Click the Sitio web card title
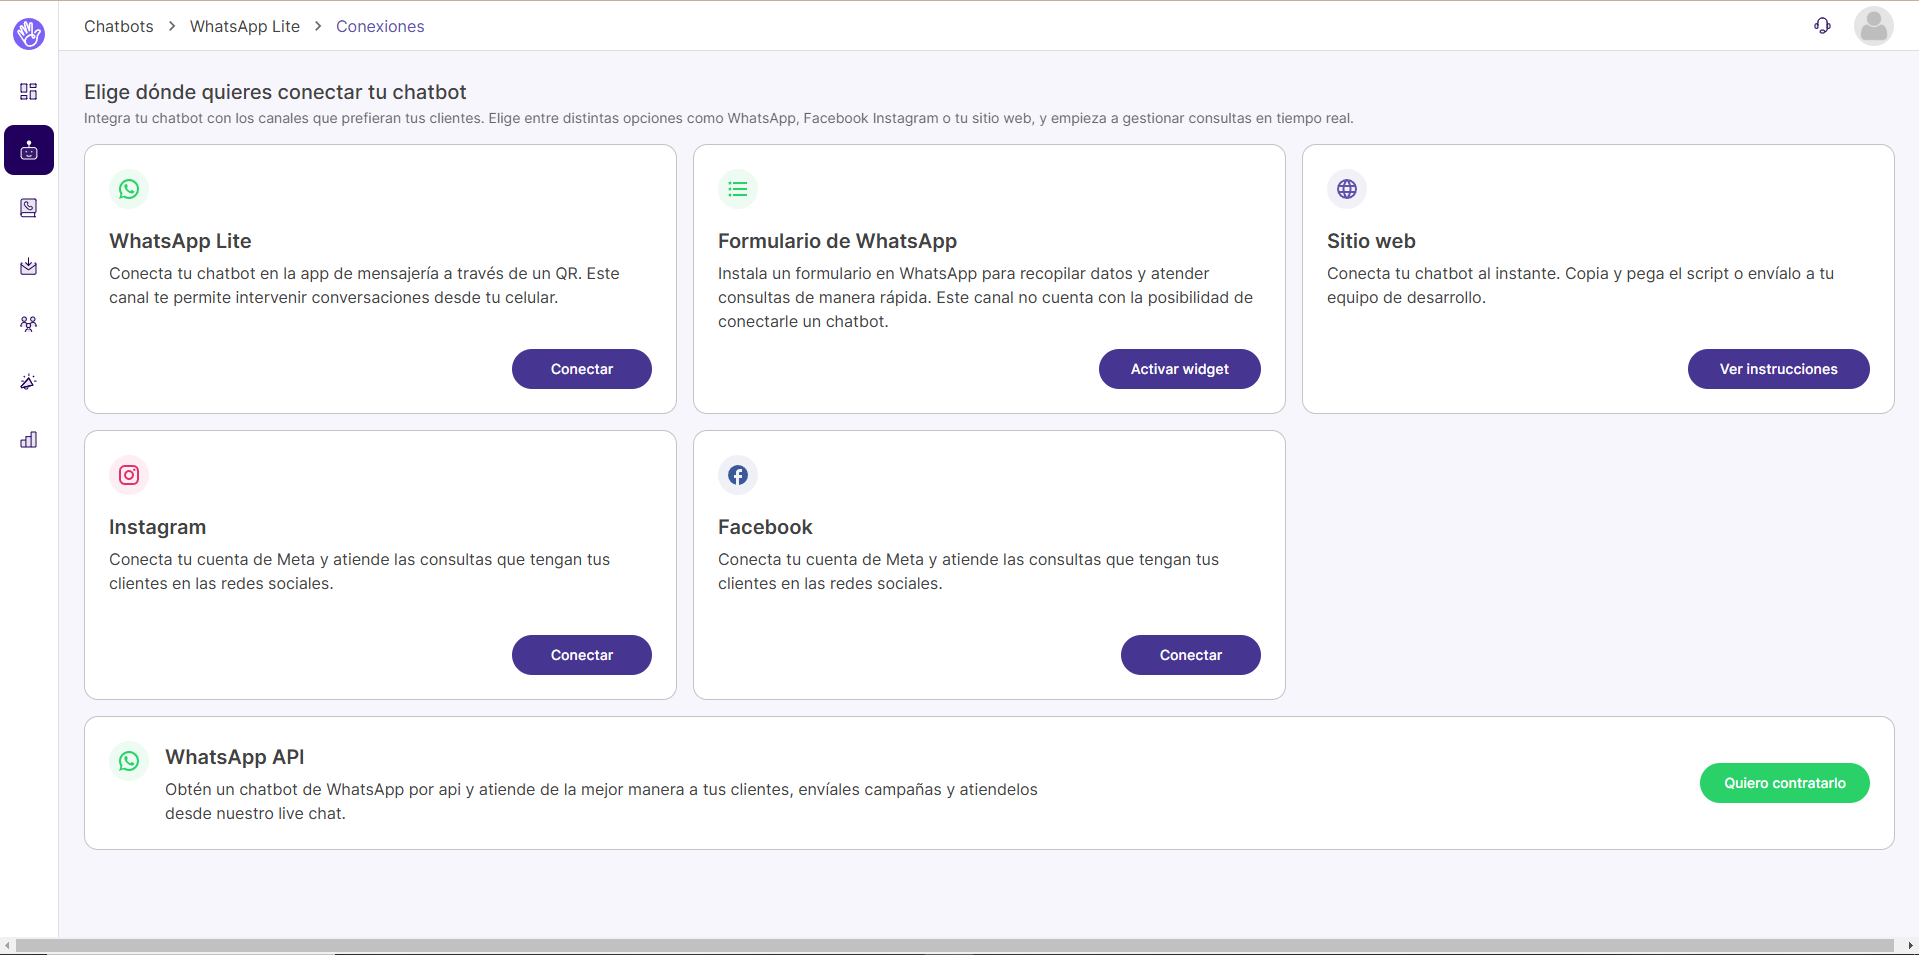The image size is (1919, 955). click(1371, 241)
